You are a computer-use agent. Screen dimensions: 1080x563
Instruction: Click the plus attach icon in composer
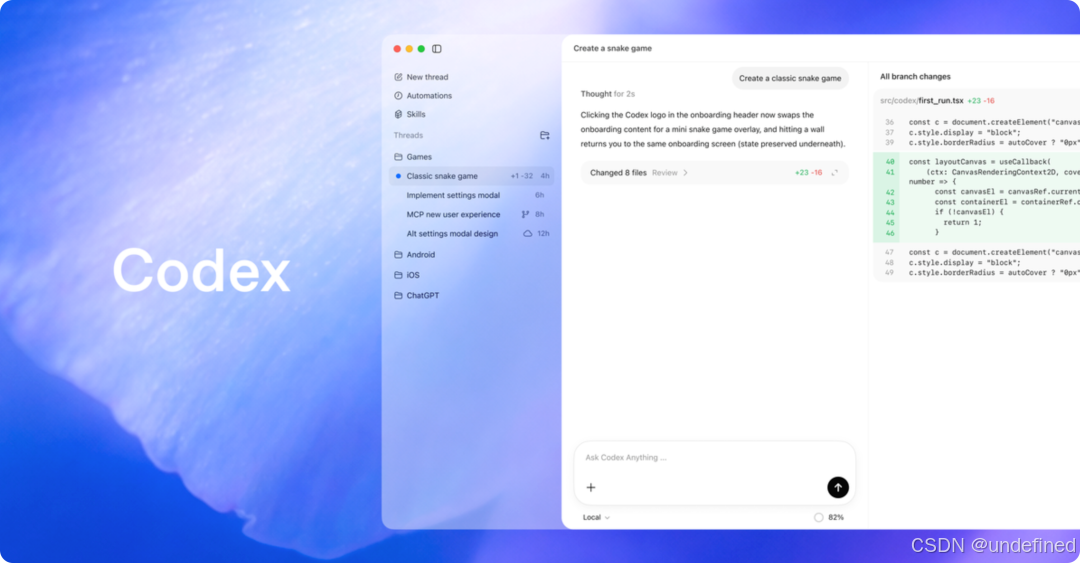[591, 487]
